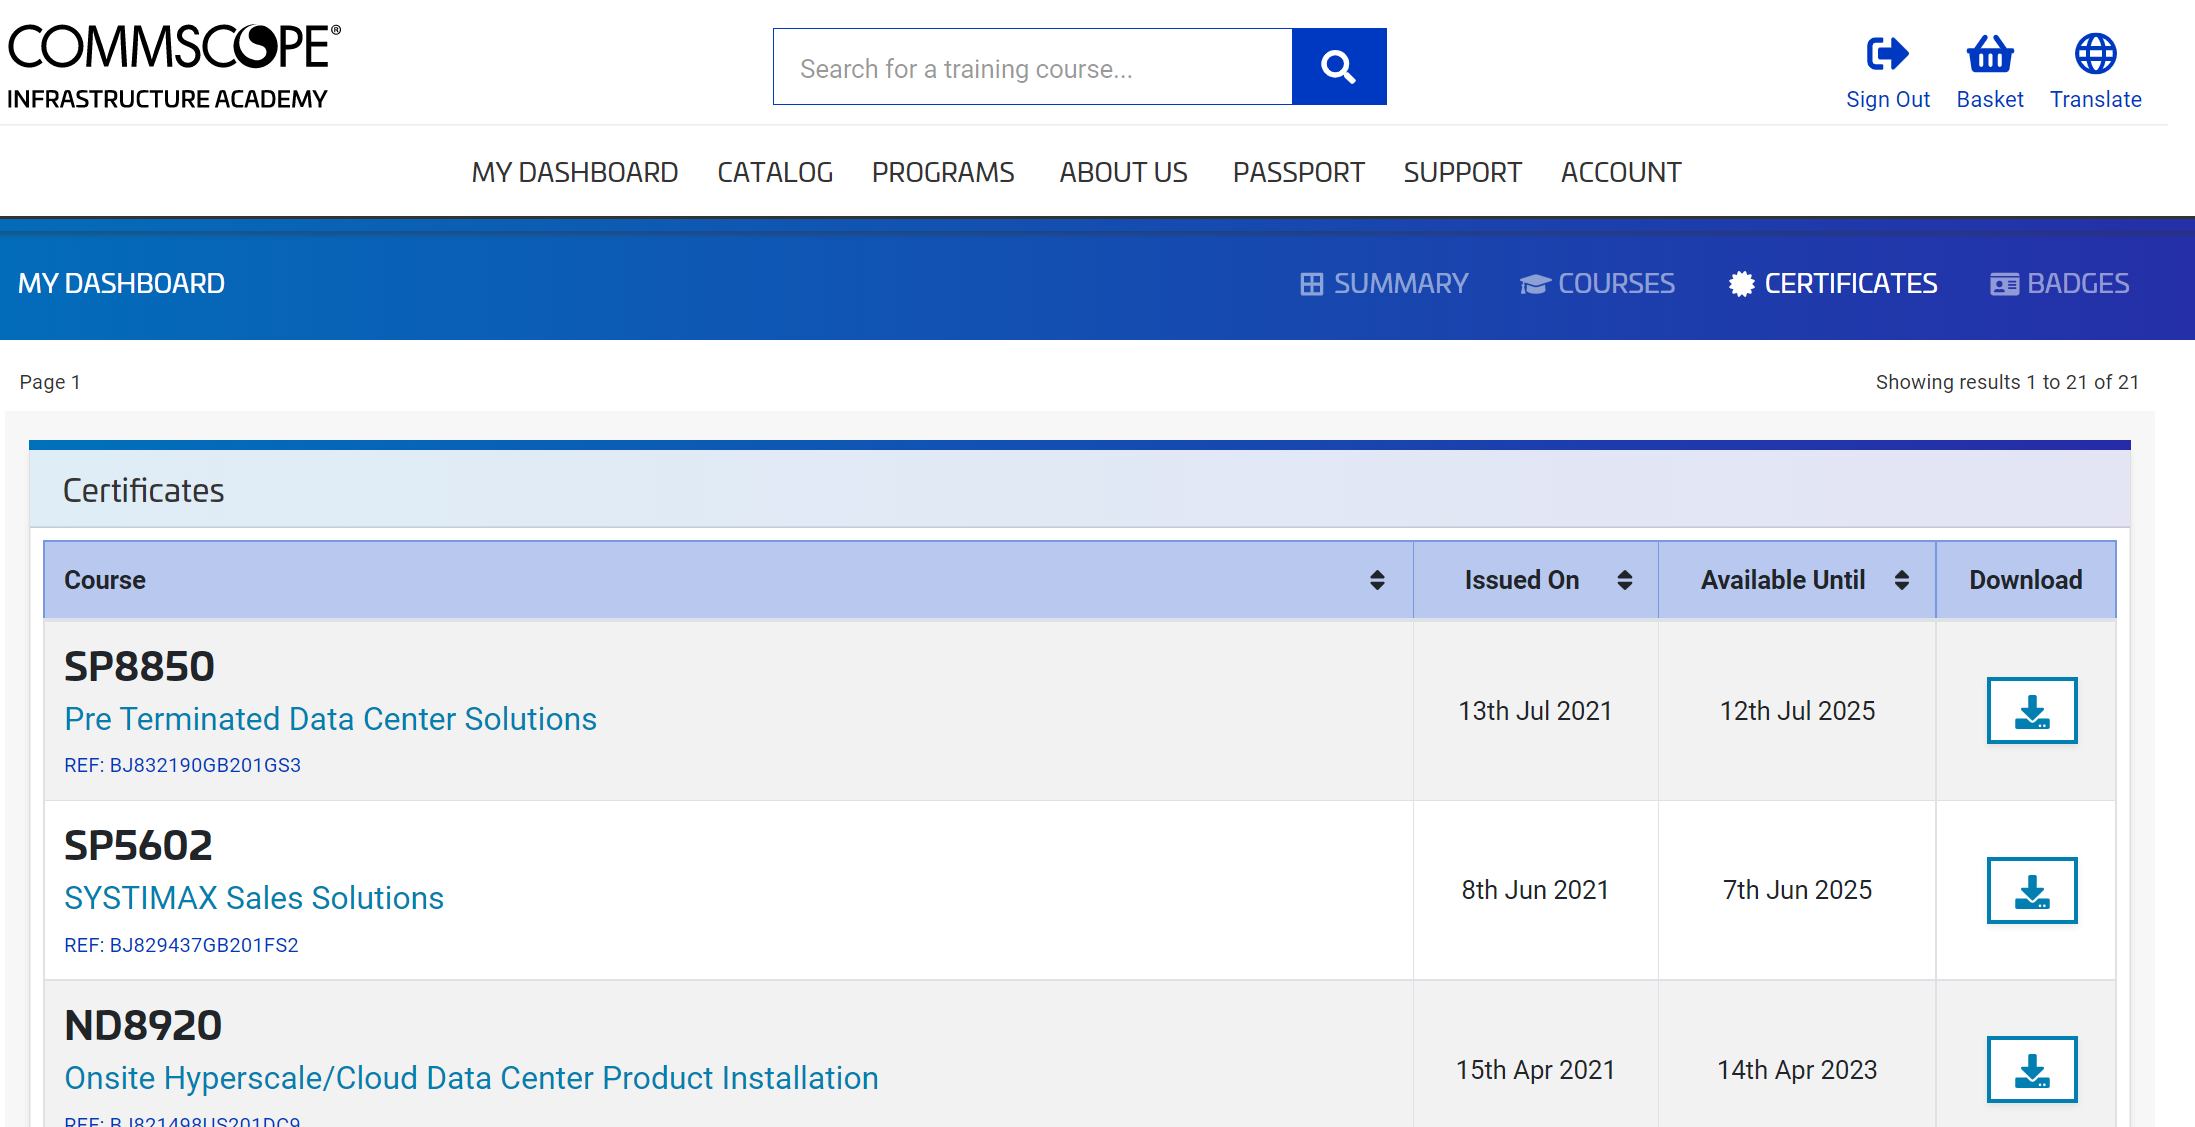Download the SP8850 certificate
2195x1127 pixels.
coord(2031,711)
